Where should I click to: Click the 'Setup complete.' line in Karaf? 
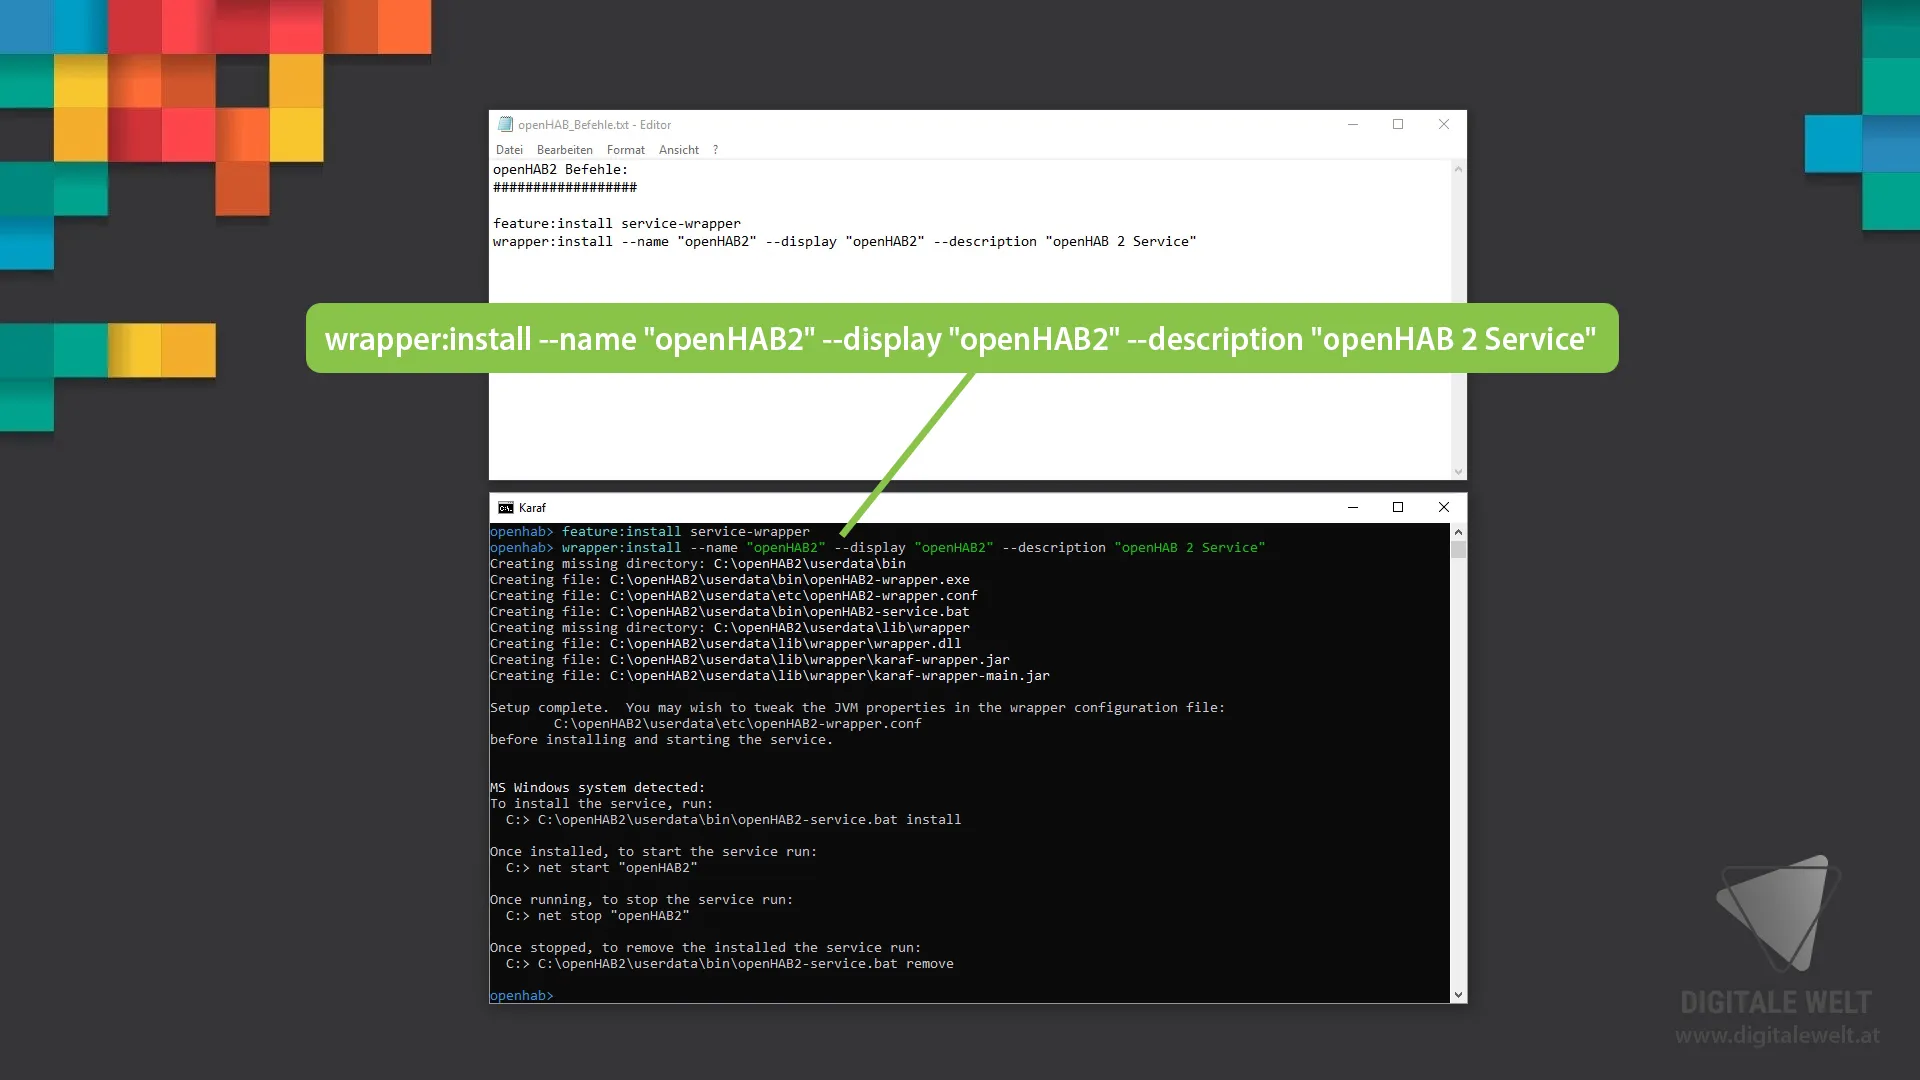click(857, 708)
